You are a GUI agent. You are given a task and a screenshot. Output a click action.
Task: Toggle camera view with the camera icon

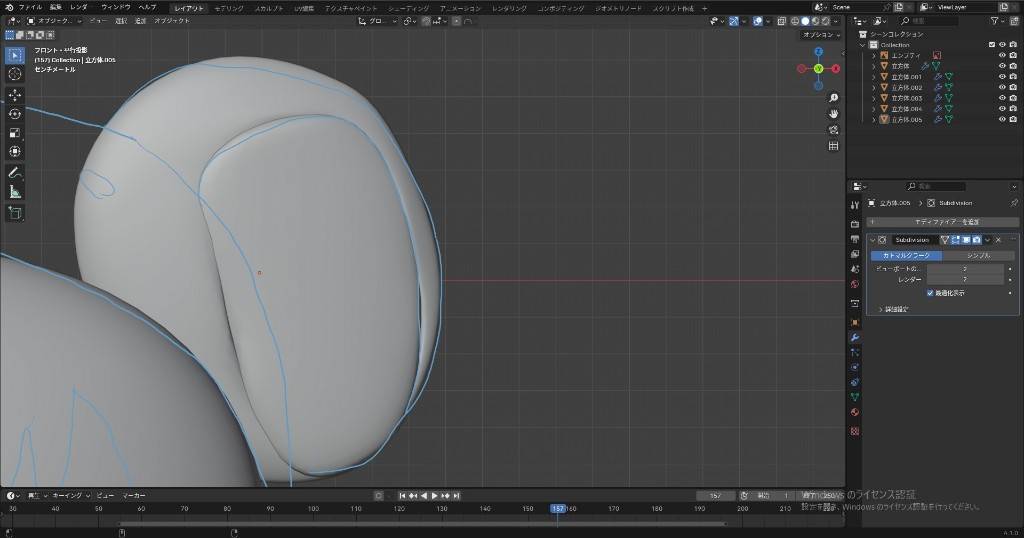click(834, 130)
